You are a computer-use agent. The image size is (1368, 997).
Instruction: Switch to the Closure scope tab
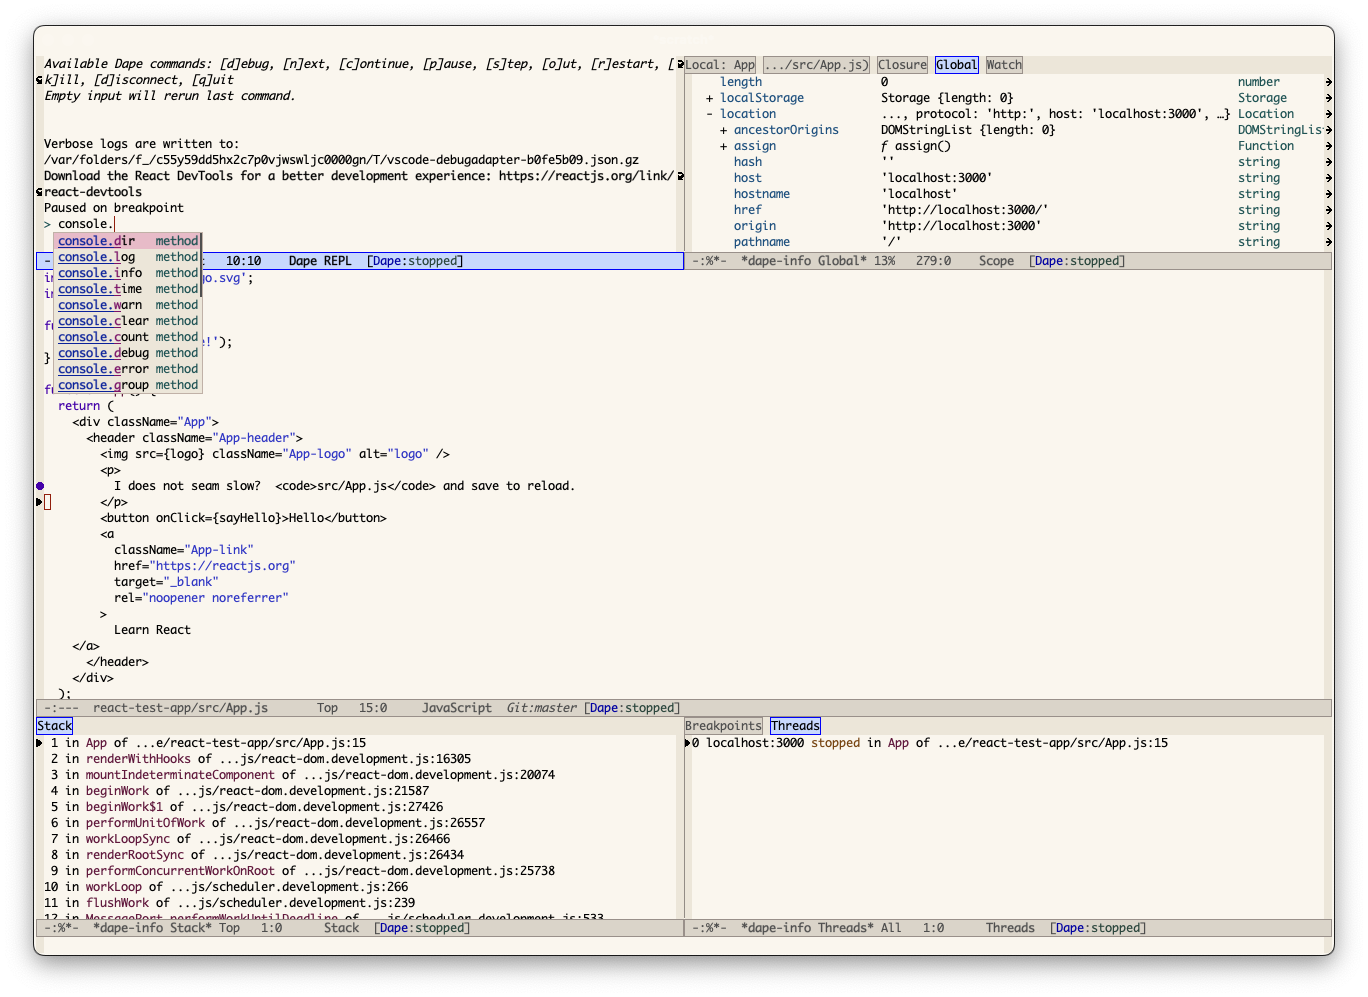pos(902,65)
